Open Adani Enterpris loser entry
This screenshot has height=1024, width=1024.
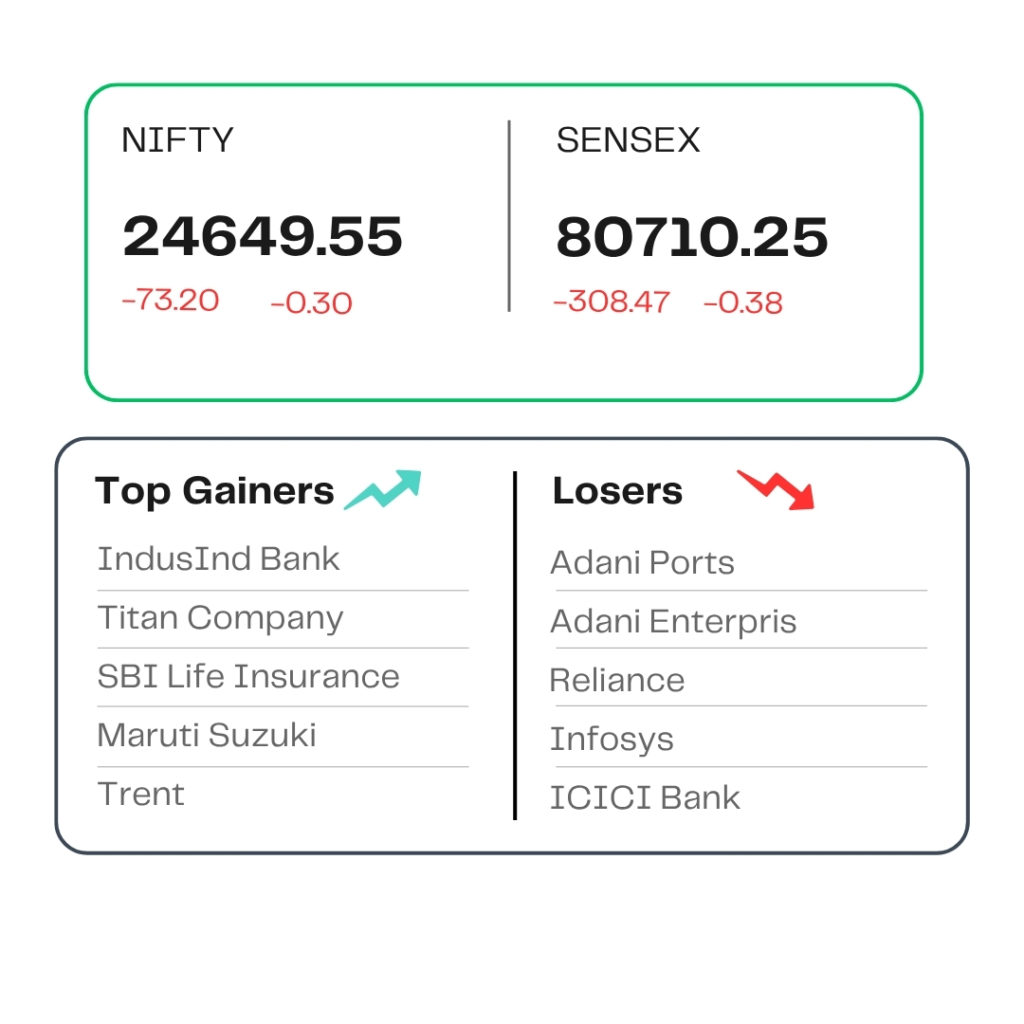(673, 622)
